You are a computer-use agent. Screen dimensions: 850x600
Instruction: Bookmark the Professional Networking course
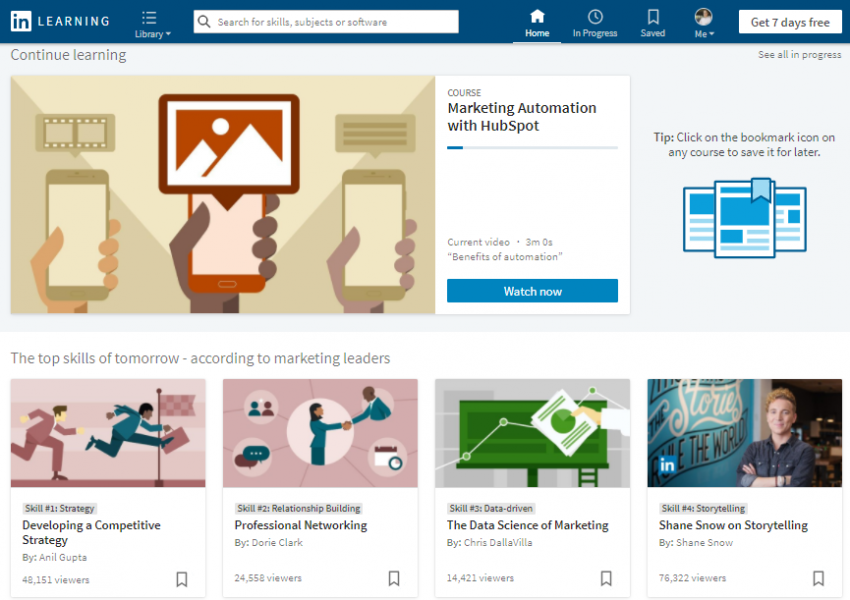[x=394, y=578]
